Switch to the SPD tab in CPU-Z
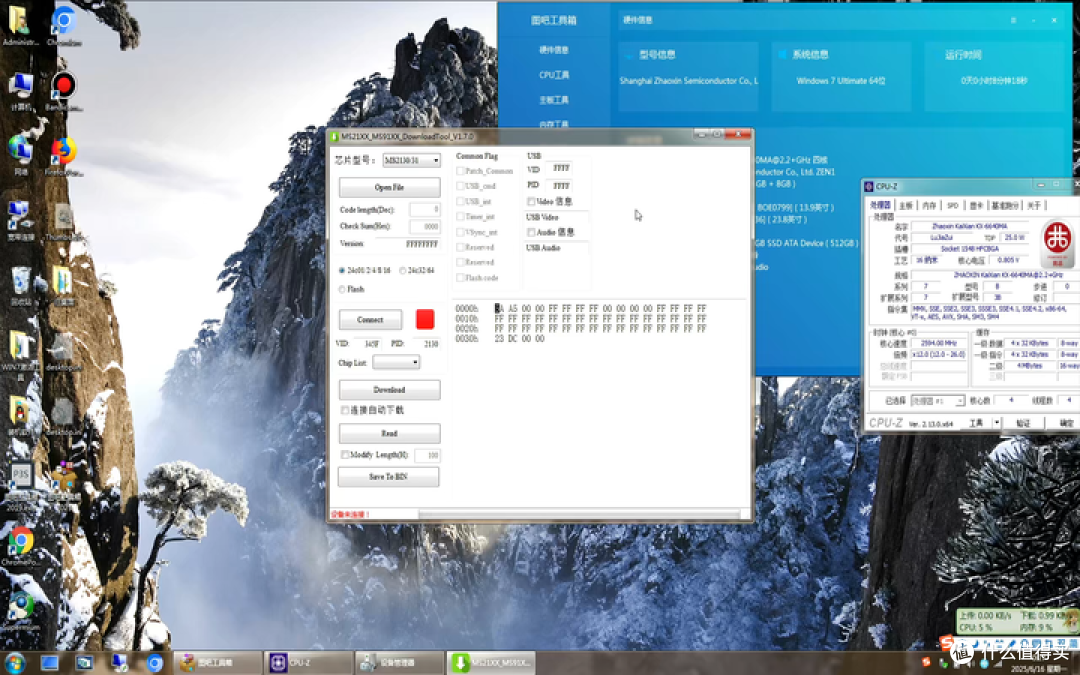Image resolution: width=1080 pixels, height=675 pixels. (x=952, y=205)
